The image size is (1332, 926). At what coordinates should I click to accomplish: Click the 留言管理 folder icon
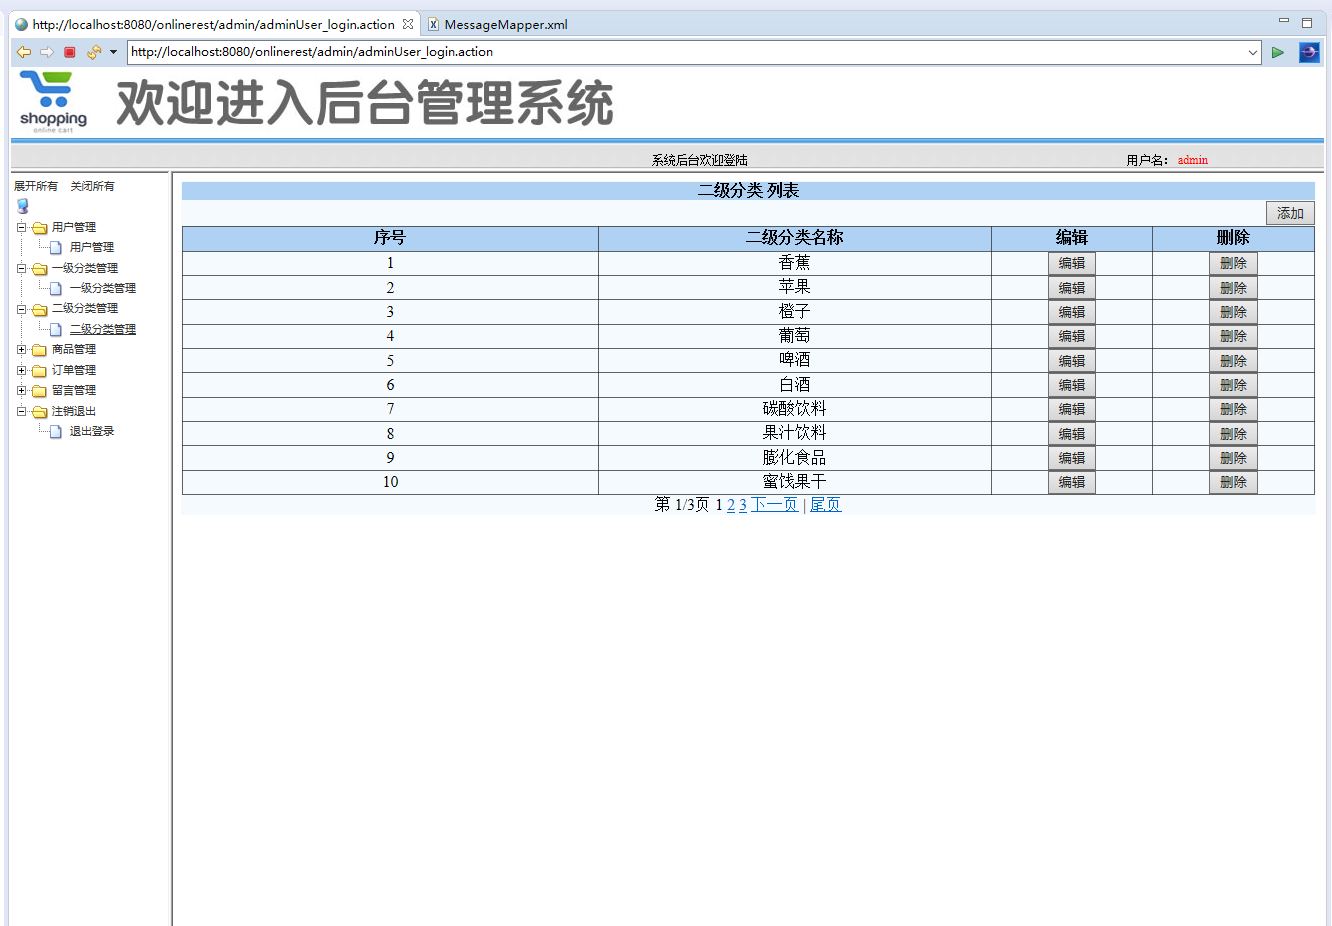pyautogui.click(x=40, y=390)
